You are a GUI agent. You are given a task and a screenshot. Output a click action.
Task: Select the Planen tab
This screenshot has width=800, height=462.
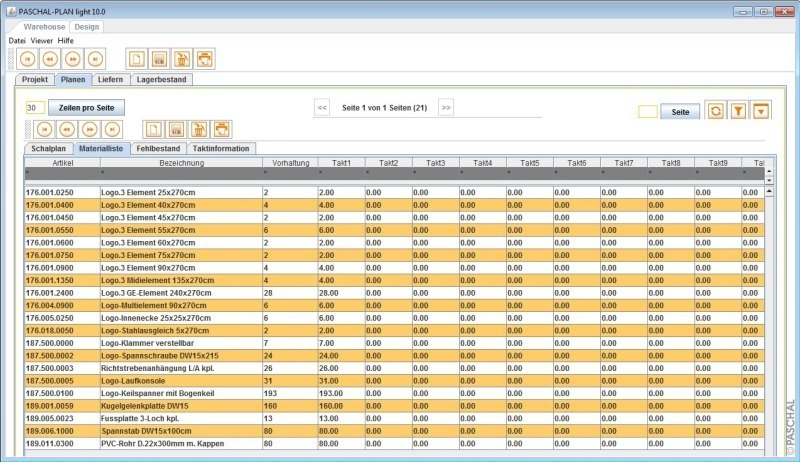73,80
